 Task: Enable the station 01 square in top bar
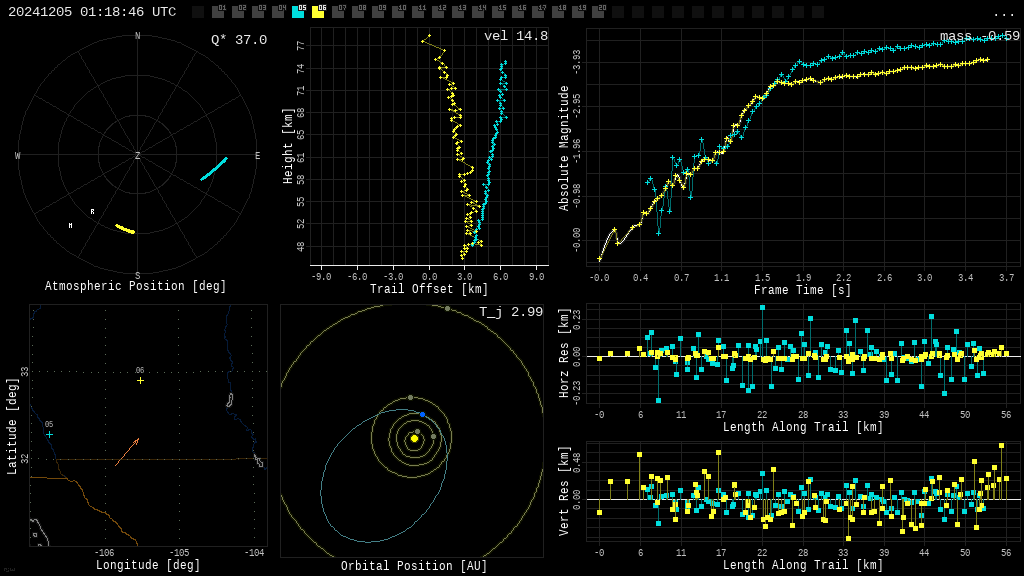tap(218, 12)
